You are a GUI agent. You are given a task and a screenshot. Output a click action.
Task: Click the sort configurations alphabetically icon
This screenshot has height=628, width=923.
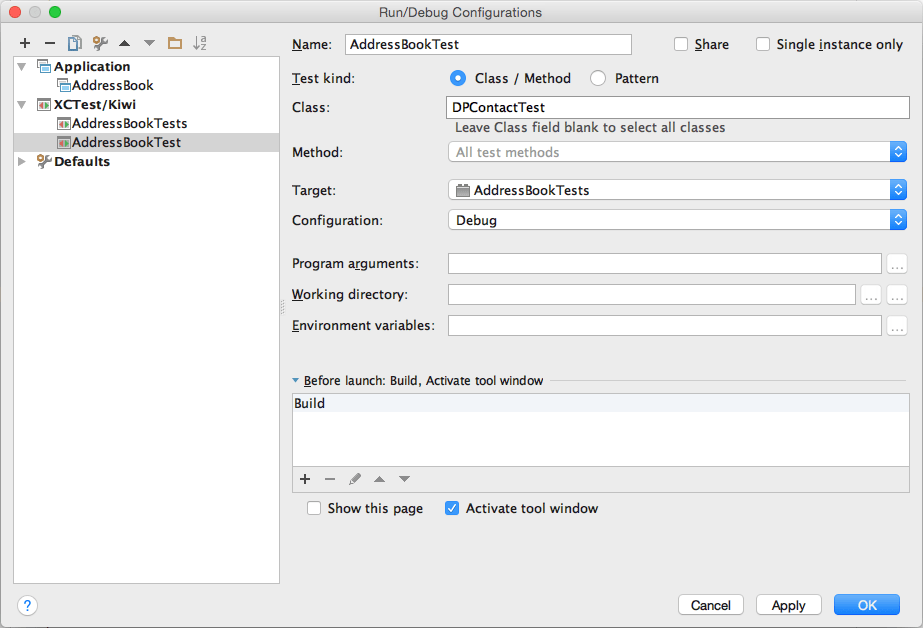(x=200, y=43)
